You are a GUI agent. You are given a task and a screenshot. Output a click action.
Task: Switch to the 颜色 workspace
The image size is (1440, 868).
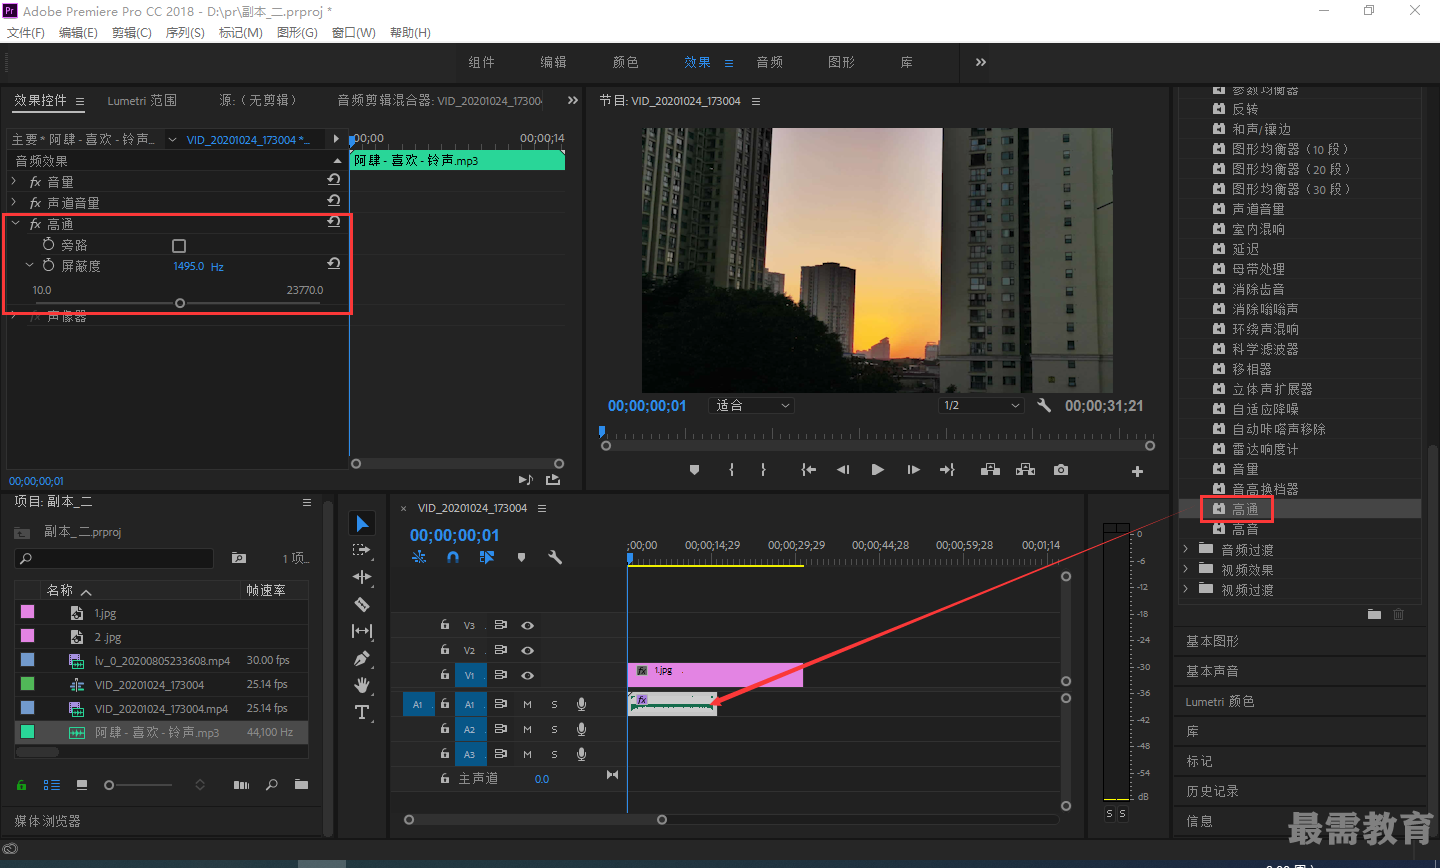[x=625, y=62]
